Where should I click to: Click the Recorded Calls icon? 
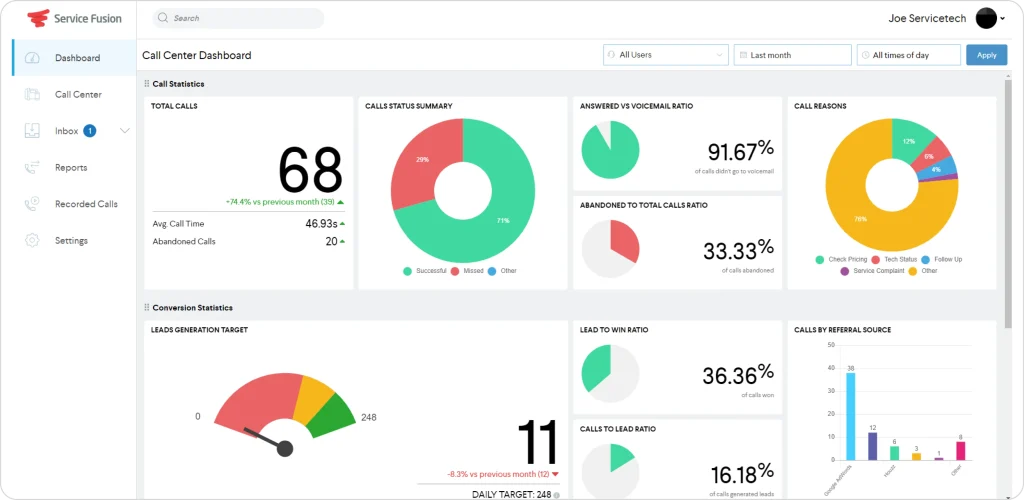[32, 204]
